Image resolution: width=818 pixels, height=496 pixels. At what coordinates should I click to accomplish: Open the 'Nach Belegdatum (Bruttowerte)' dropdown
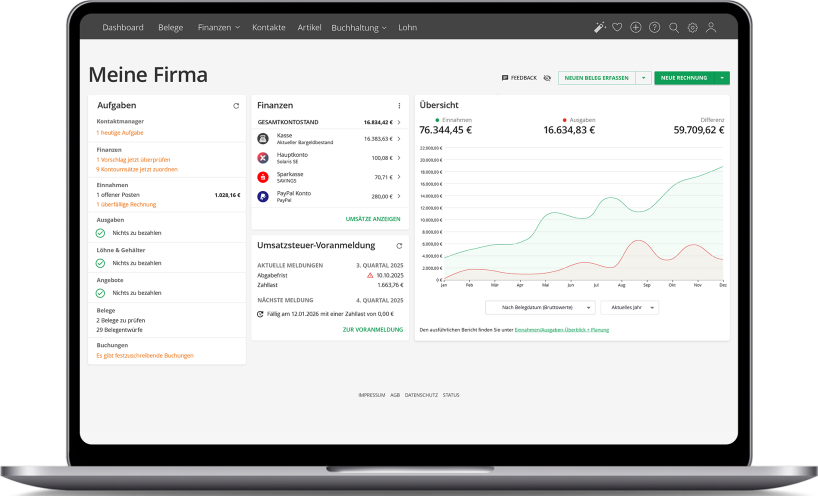pos(540,308)
